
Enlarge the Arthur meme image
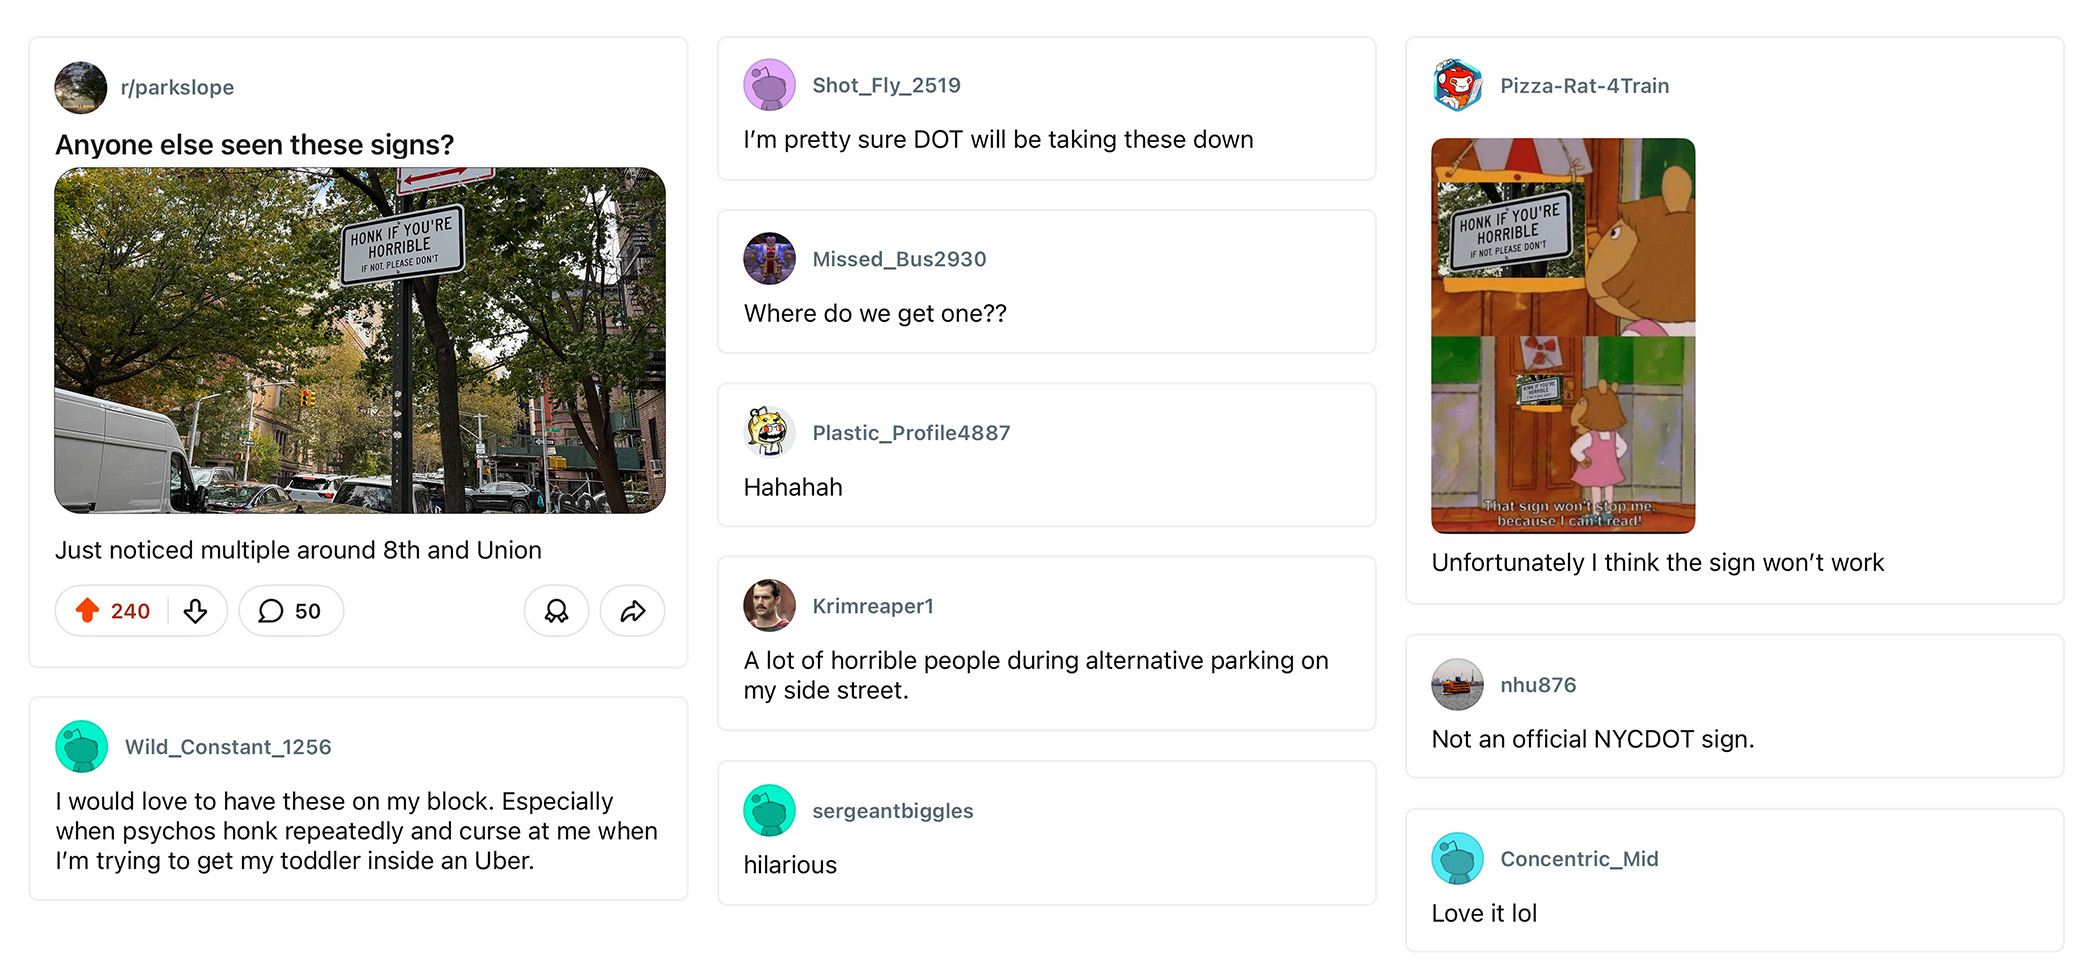click(x=1563, y=335)
